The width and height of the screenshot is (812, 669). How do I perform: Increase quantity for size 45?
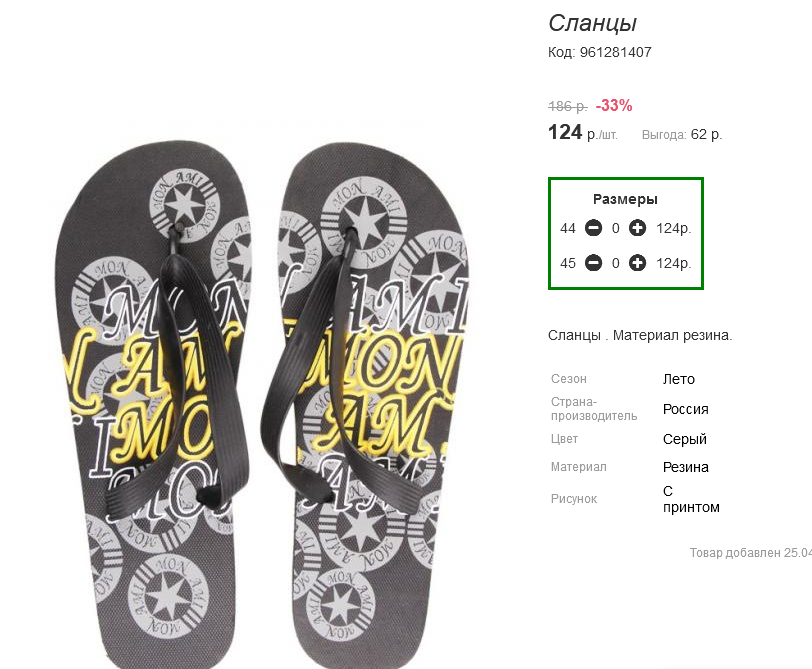coord(637,263)
